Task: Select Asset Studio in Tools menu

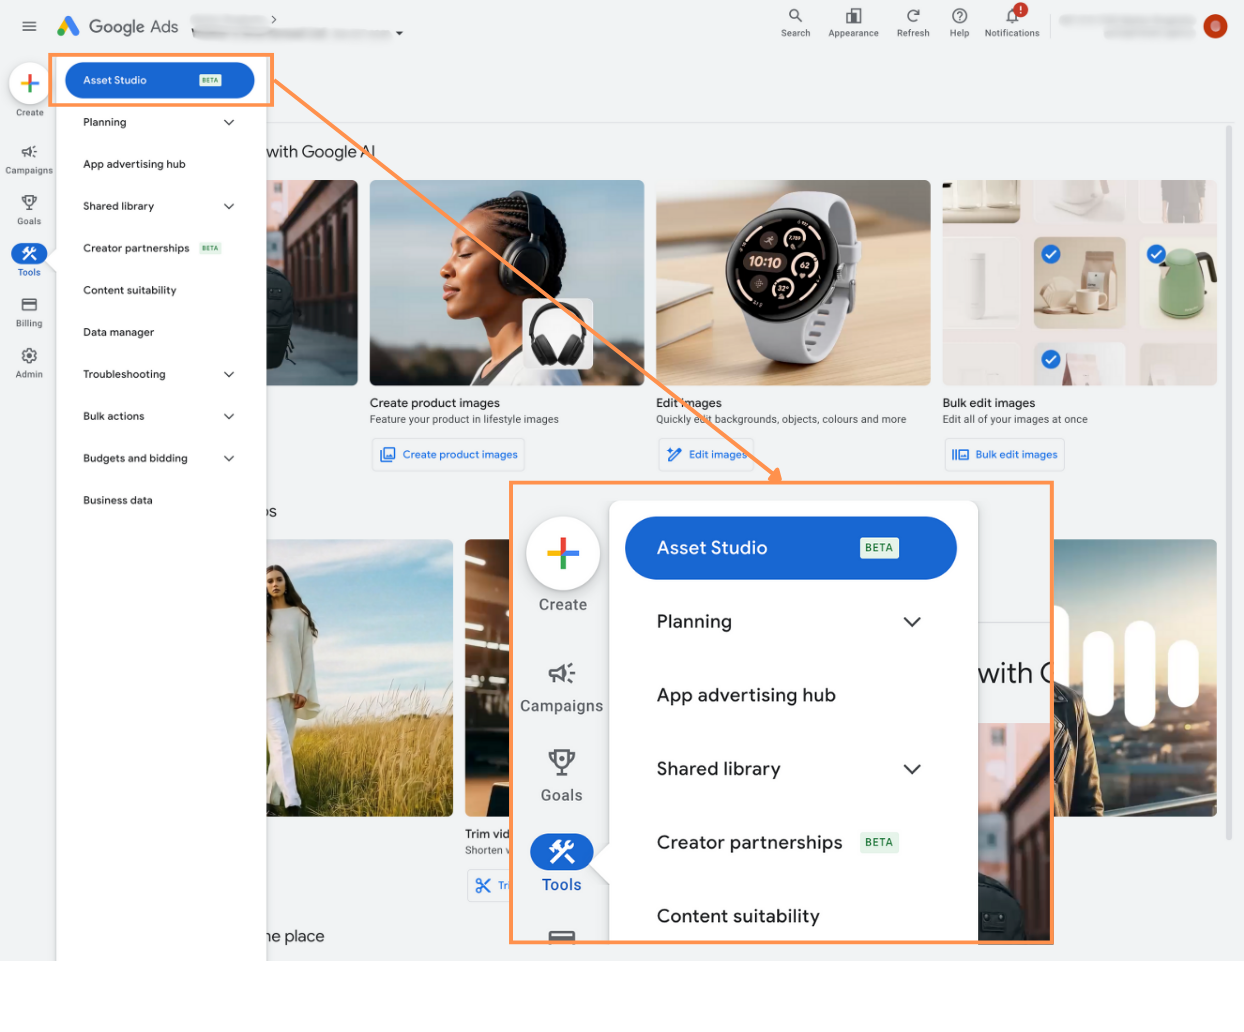Action: pos(160,80)
